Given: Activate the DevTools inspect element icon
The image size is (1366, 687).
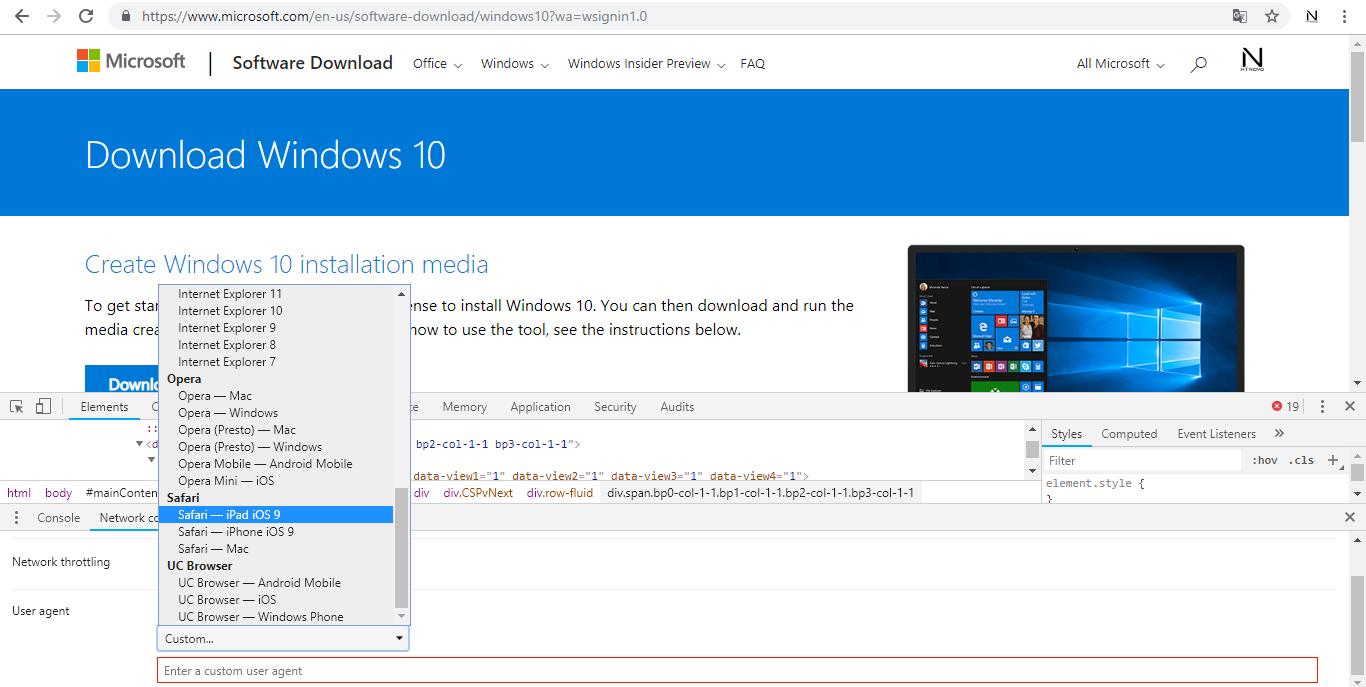Looking at the screenshot, I should click(17, 406).
